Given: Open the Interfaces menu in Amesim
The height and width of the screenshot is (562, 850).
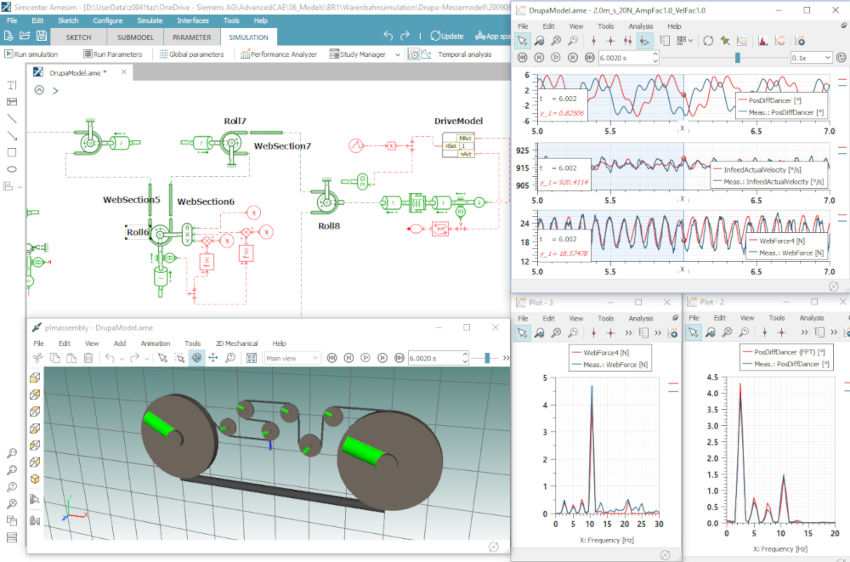Looking at the screenshot, I should pyautogui.click(x=193, y=21).
